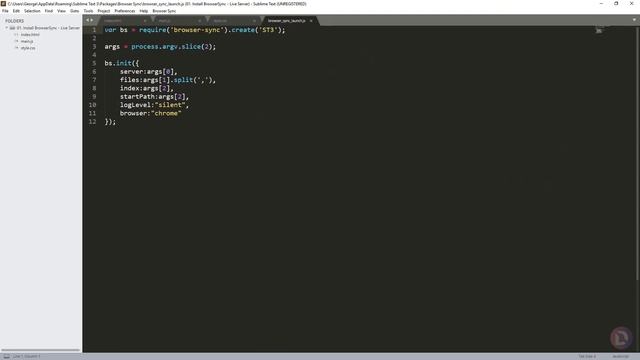
Task: Open the Tools menu
Action: click(88, 11)
